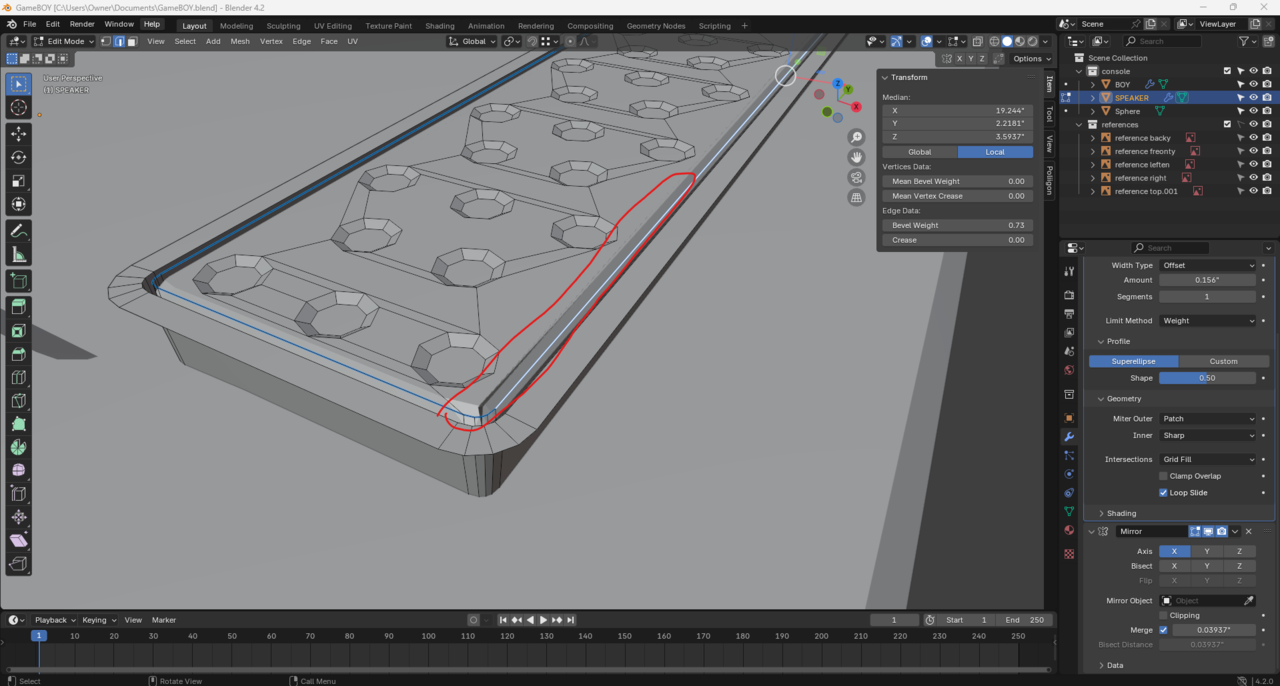This screenshot has height=686, width=1280.
Task: Select the Custom profile button
Action: [1223, 361]
